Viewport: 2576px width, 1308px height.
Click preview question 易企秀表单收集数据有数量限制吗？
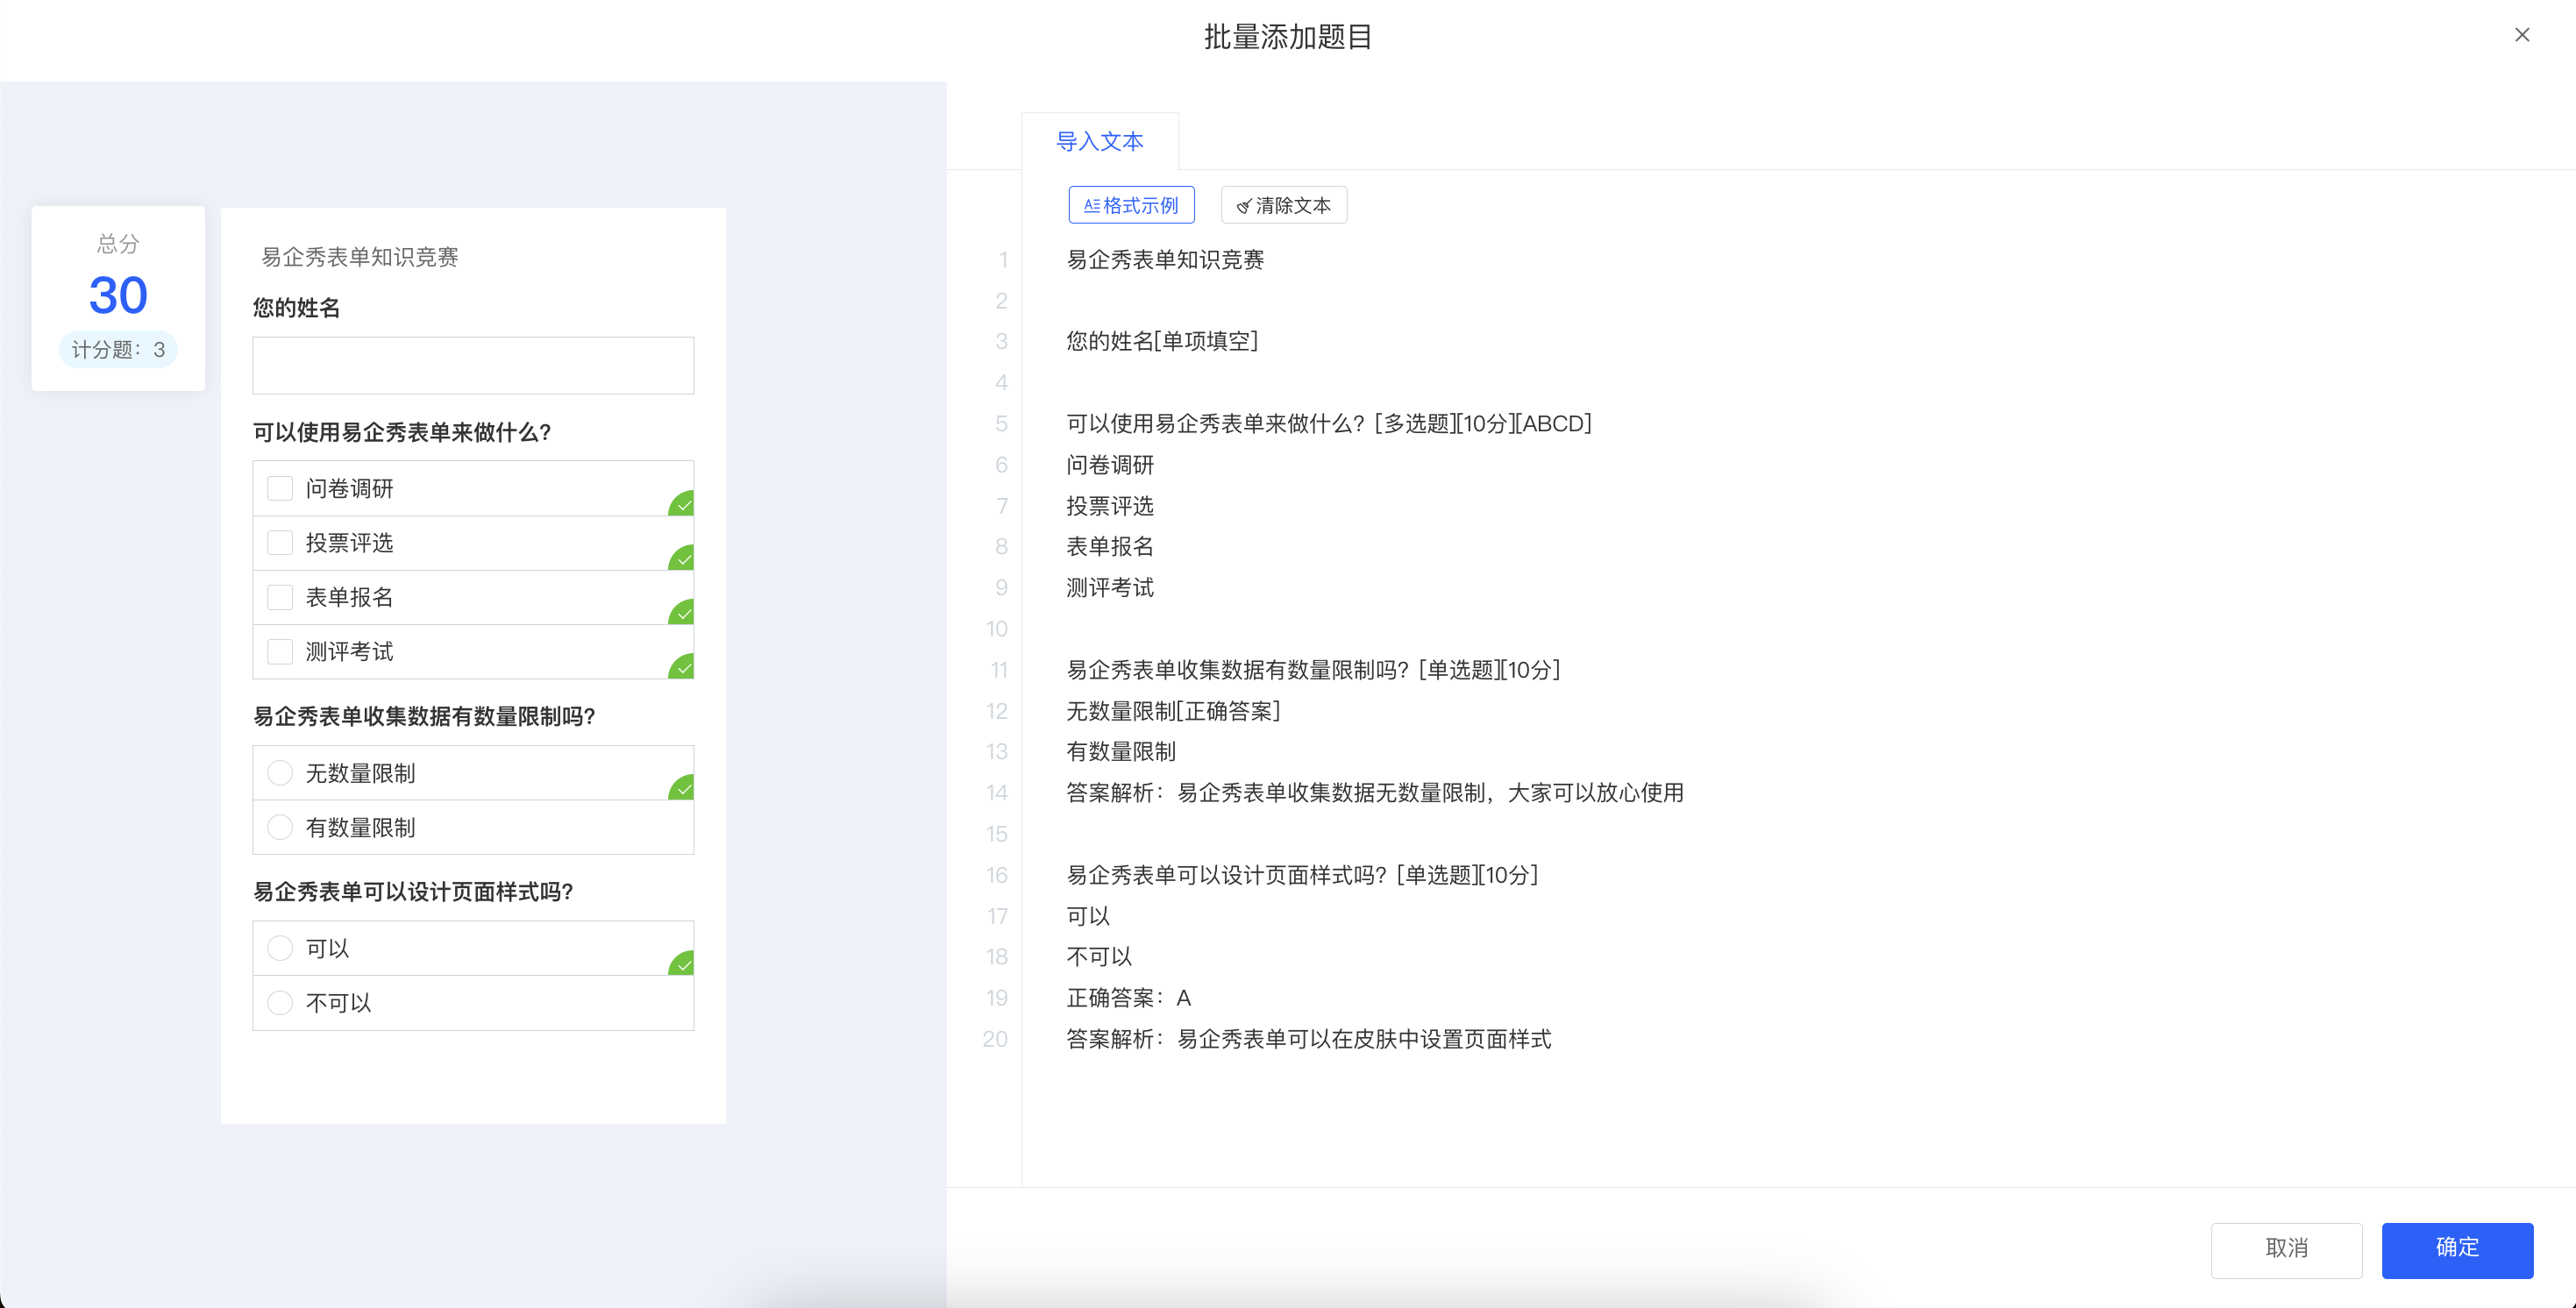[424, 716]
